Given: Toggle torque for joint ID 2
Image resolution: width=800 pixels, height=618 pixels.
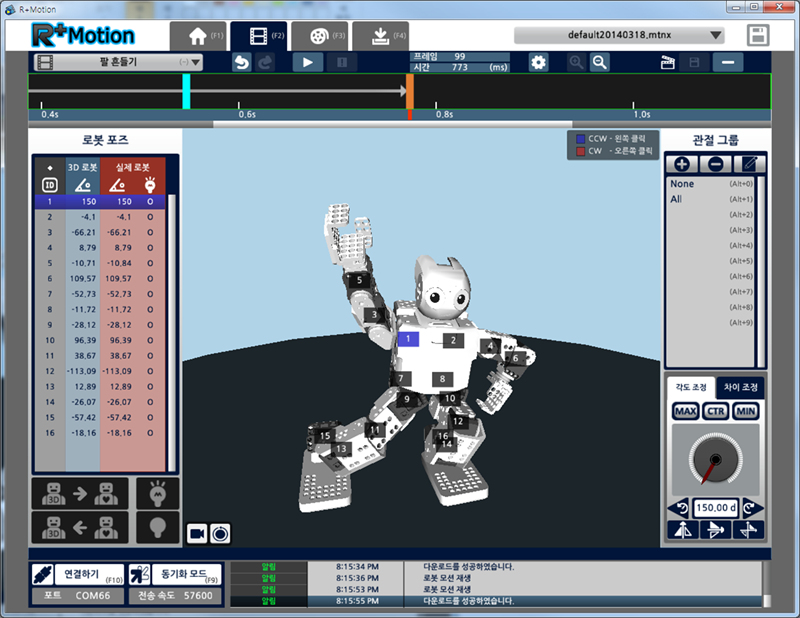Looking at the screenshot, I should pyautogui.click(x=150, y=217).
